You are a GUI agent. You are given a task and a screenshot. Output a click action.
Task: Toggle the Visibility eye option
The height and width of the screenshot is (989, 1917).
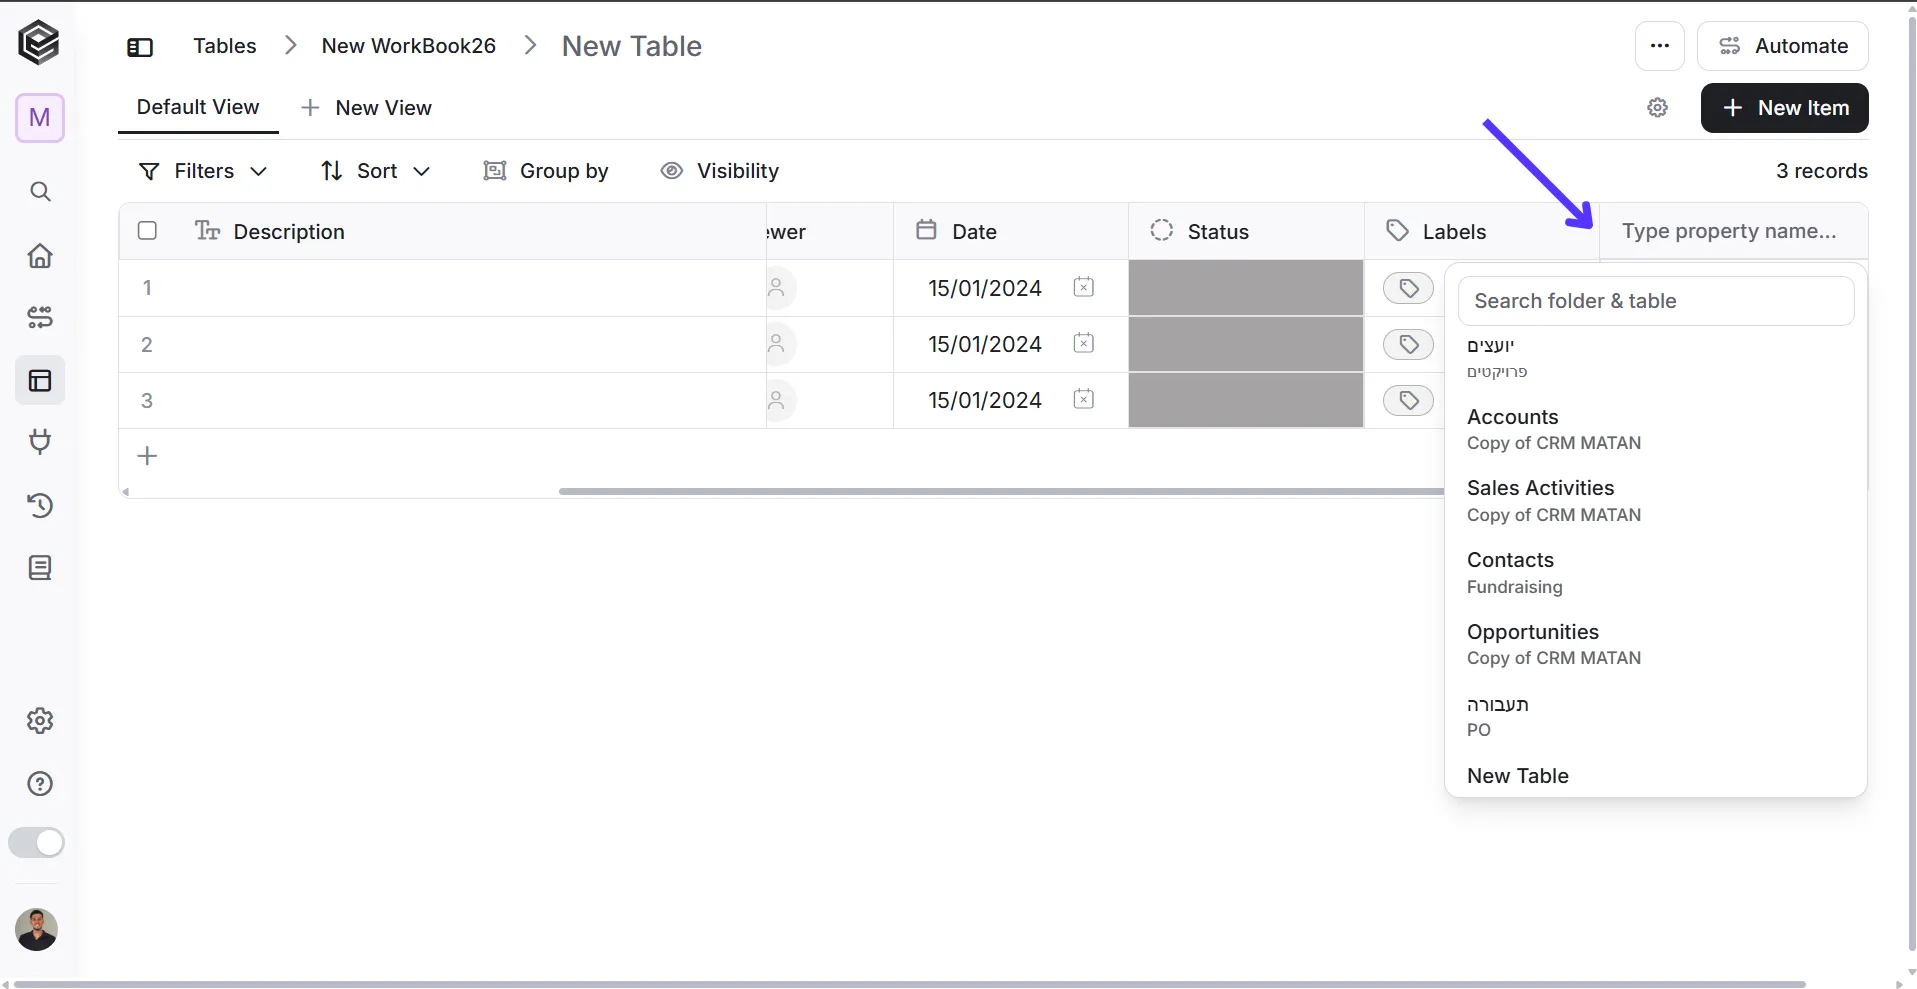coord(720,171)
